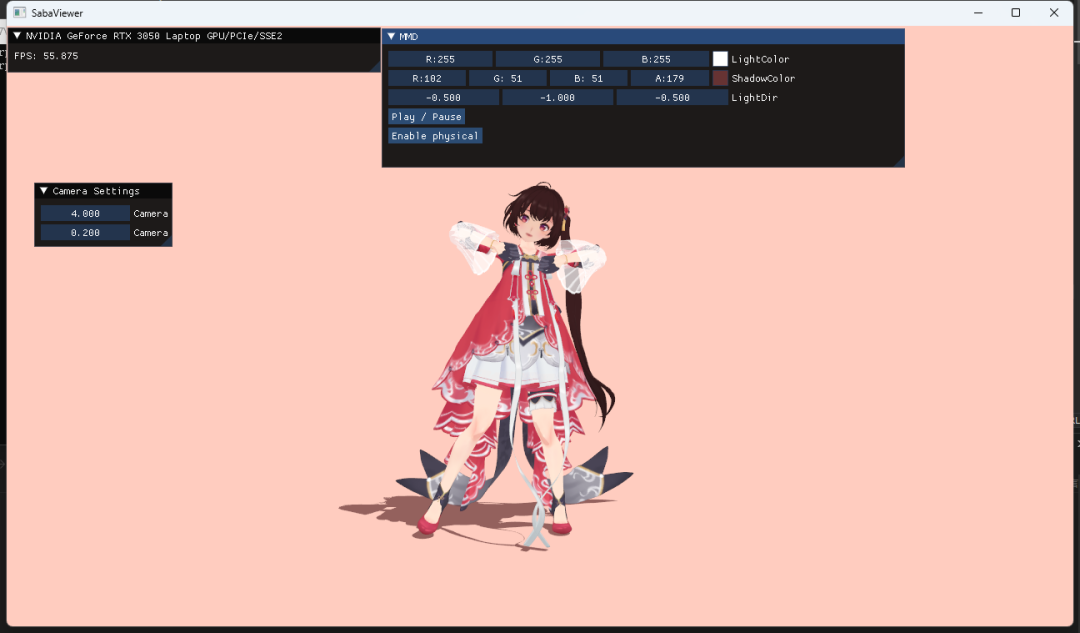Collapse the MMD panel header triangle

pyautogui.click(x=392, y=36)
